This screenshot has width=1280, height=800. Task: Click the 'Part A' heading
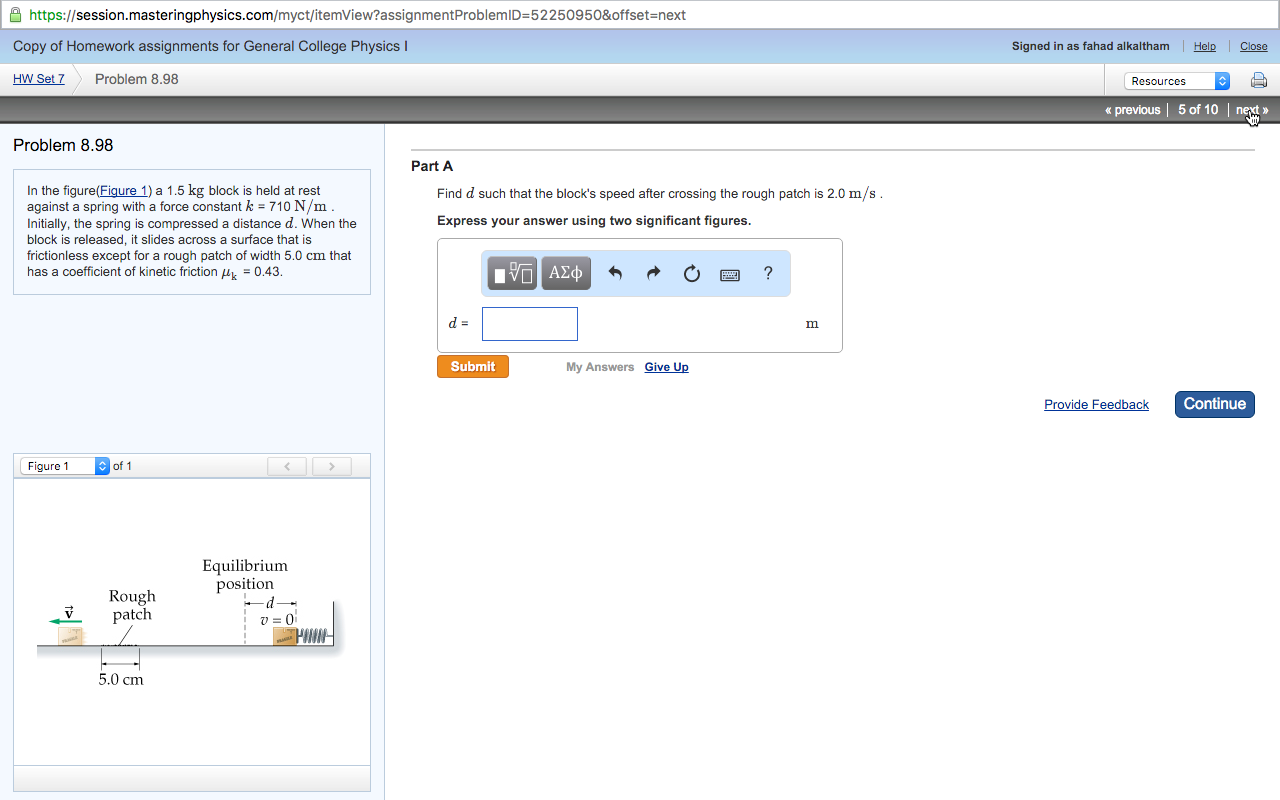coord(432,166)
